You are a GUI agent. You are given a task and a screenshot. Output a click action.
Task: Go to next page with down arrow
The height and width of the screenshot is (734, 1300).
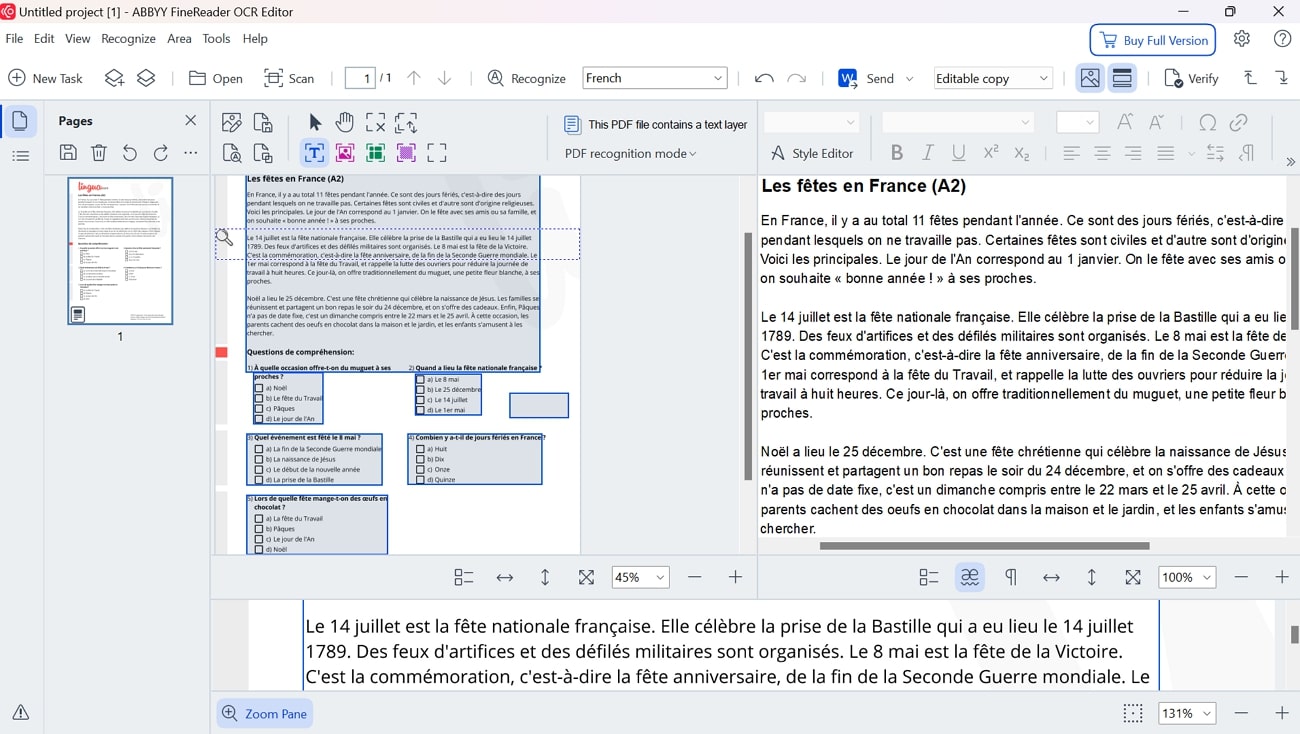pyautogui.click(x=445, y=78)
